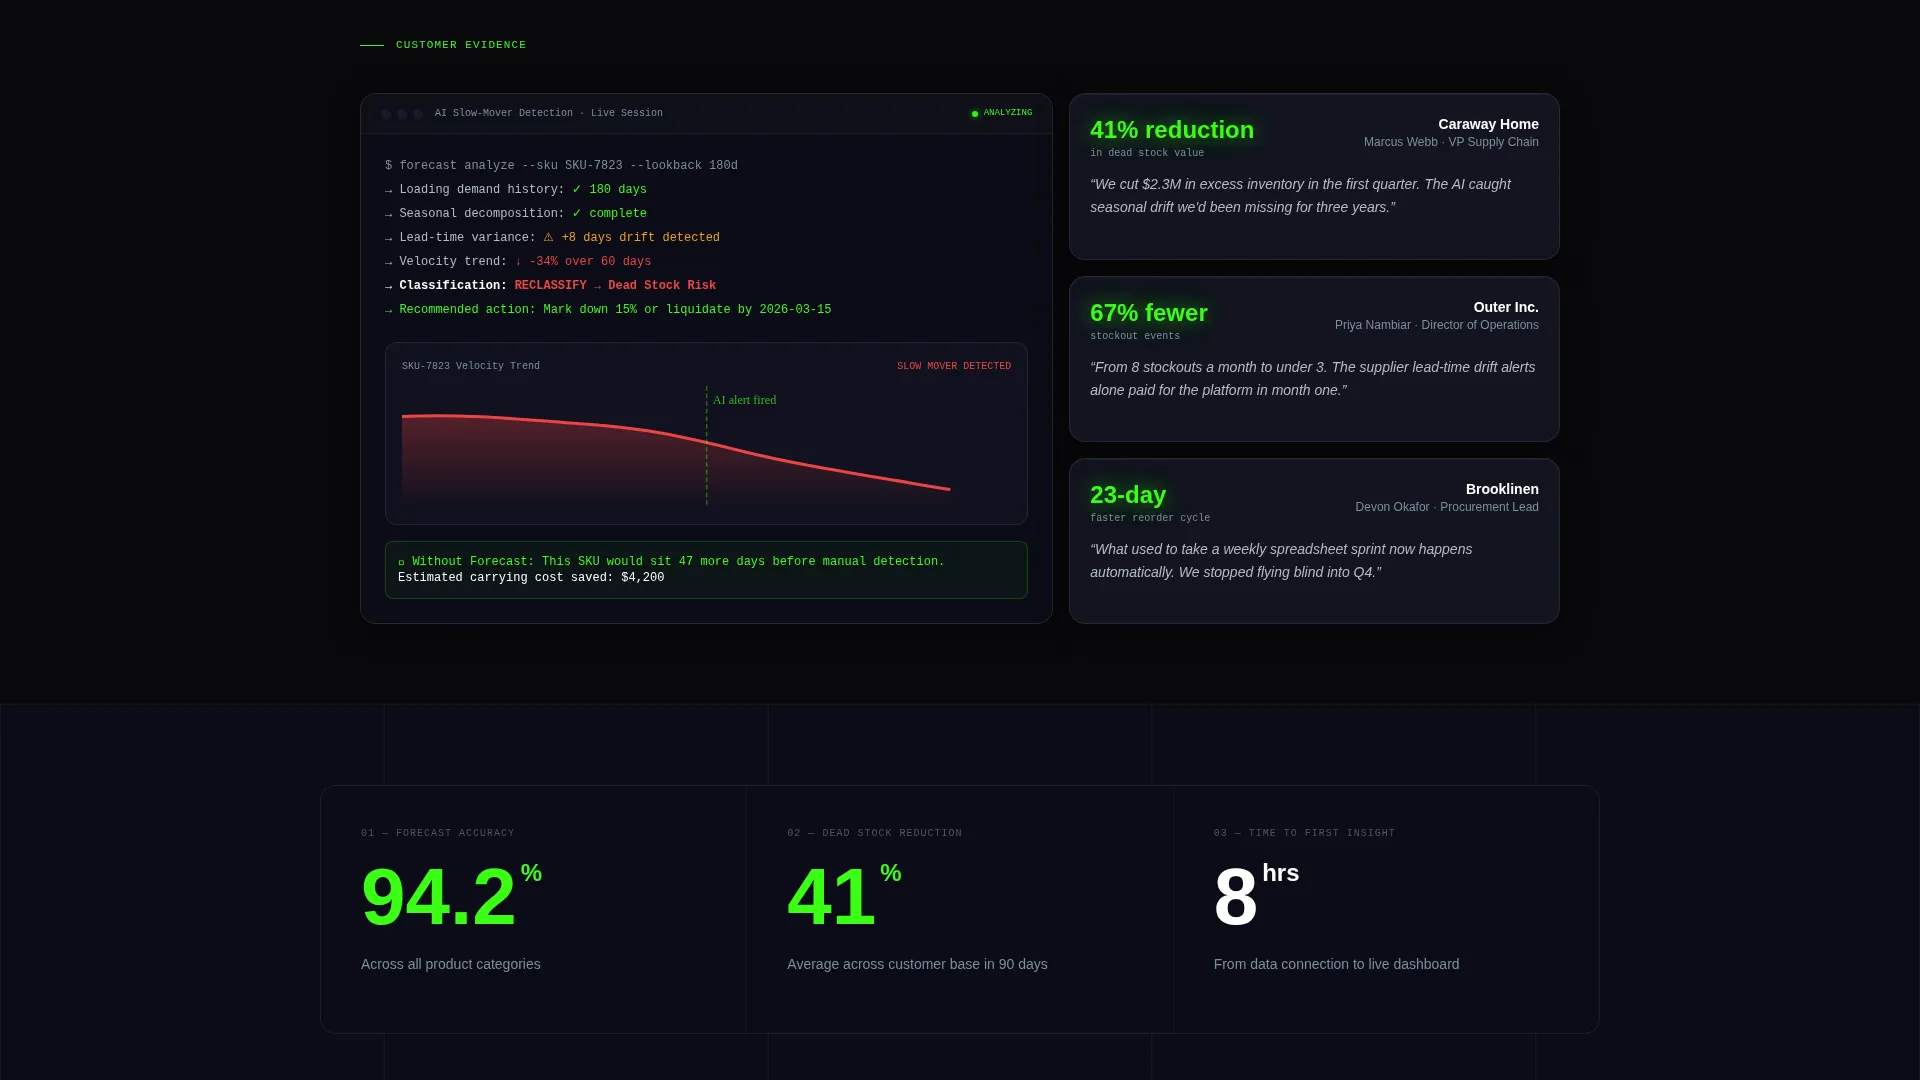Click 'Across all product categories' caption
Image resolution: width=1920 pixels, height=1080 pixels.
(x=451, y=964)
